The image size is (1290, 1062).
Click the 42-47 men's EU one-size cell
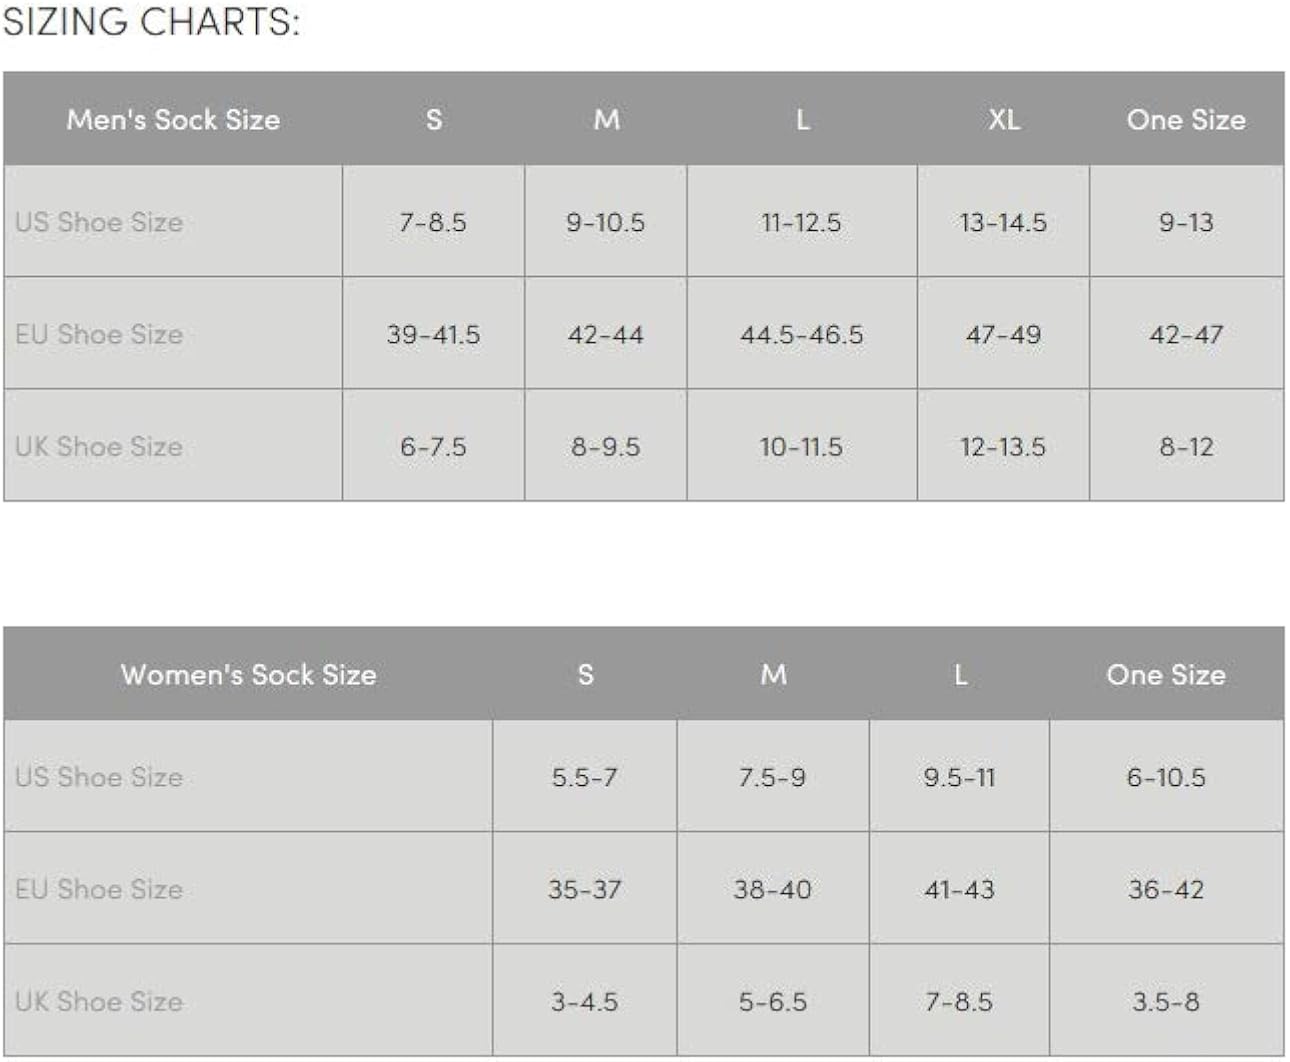point(1186,334)
